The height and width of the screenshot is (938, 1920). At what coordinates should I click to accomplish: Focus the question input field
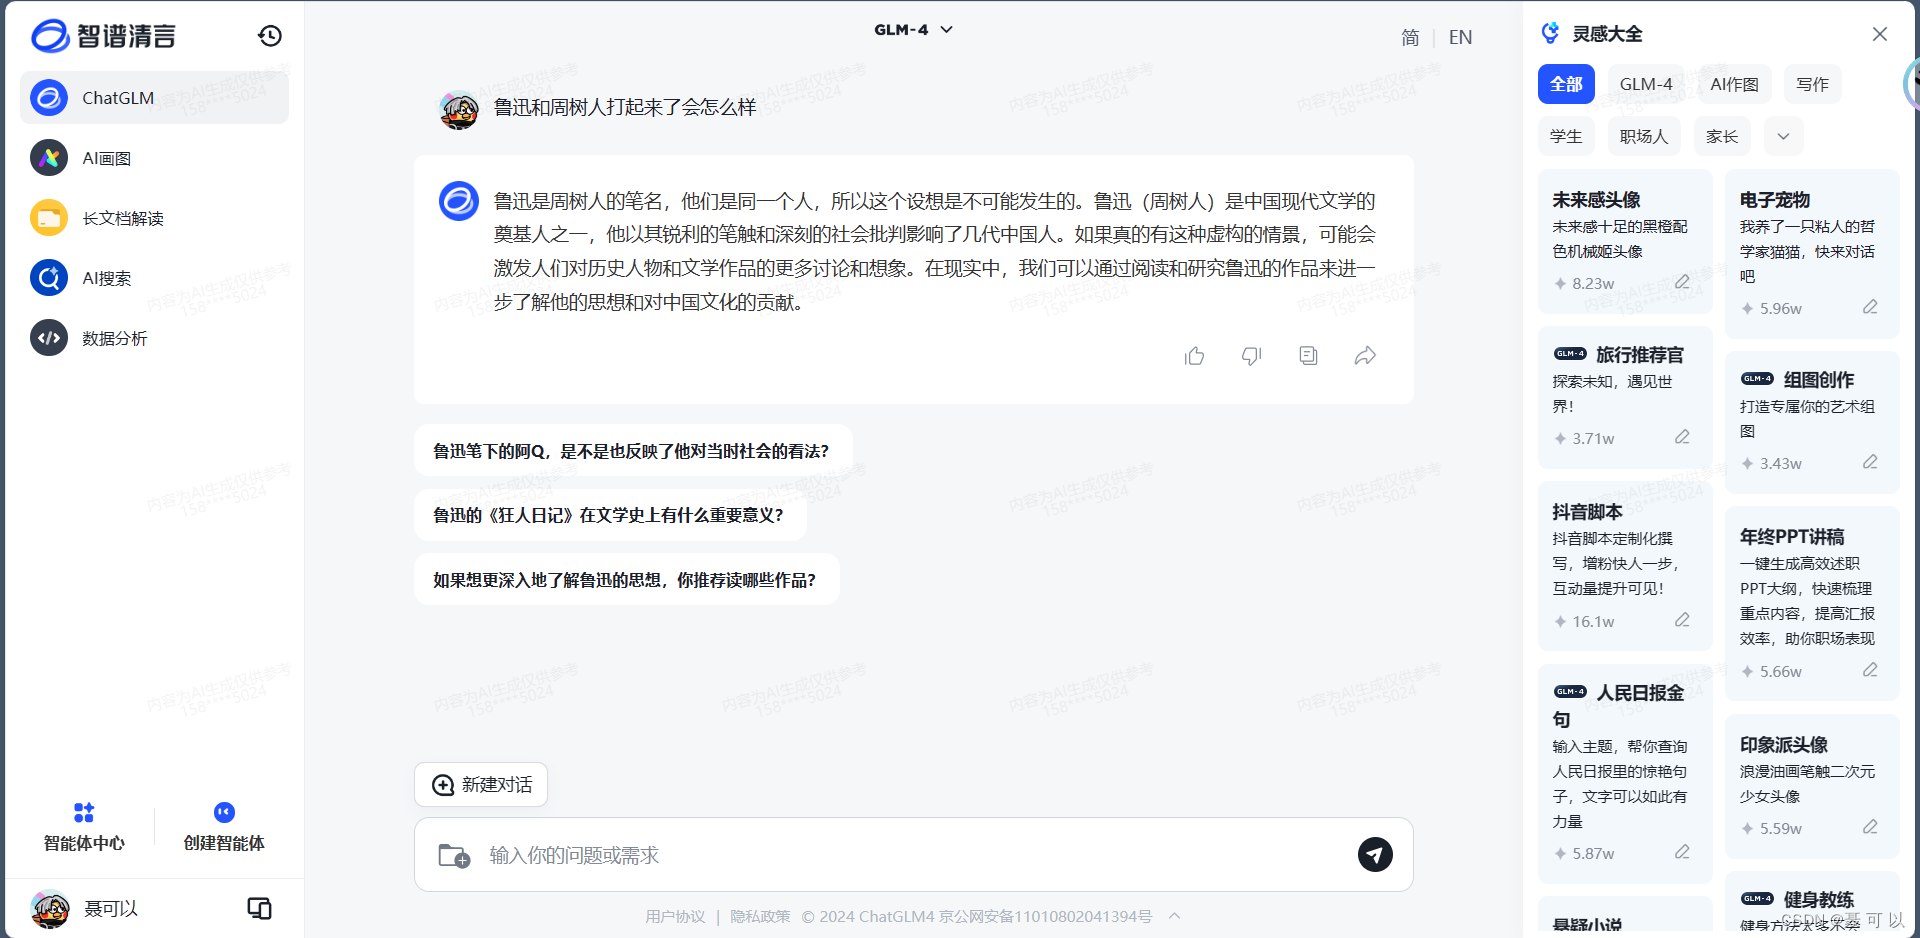click(913, 855)
